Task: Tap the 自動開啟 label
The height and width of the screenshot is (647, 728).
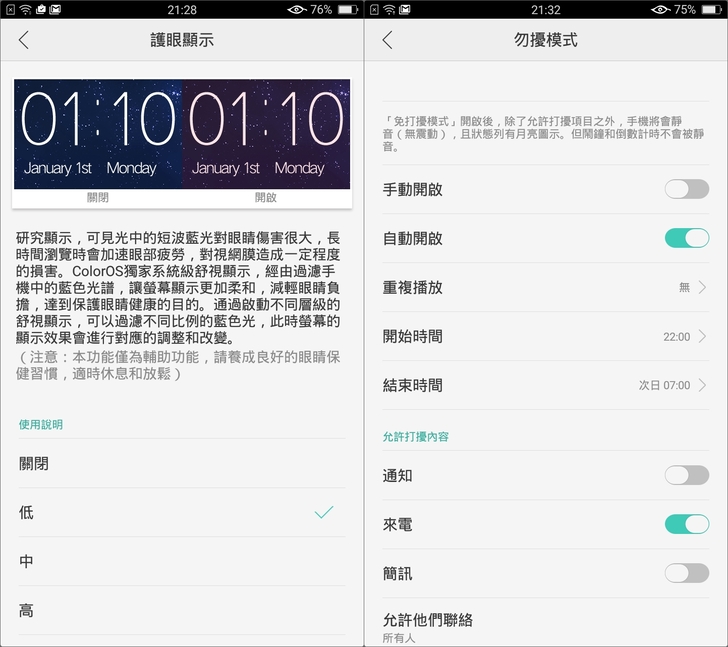Action: coord(412,238)
